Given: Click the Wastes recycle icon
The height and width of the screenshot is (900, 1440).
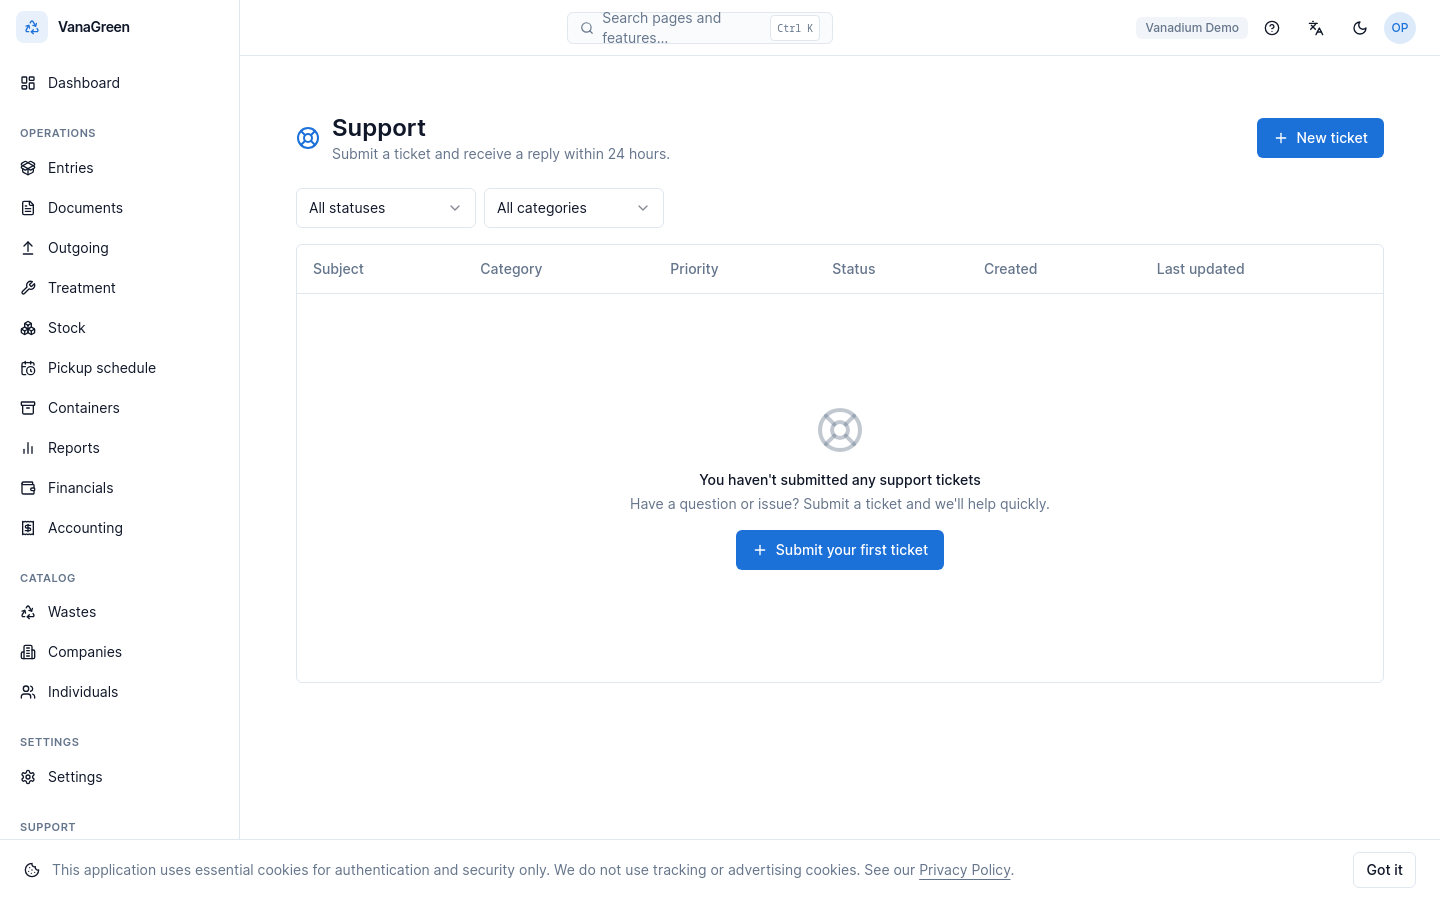Looking at the screenshot, I should click(x=28, y=612).
